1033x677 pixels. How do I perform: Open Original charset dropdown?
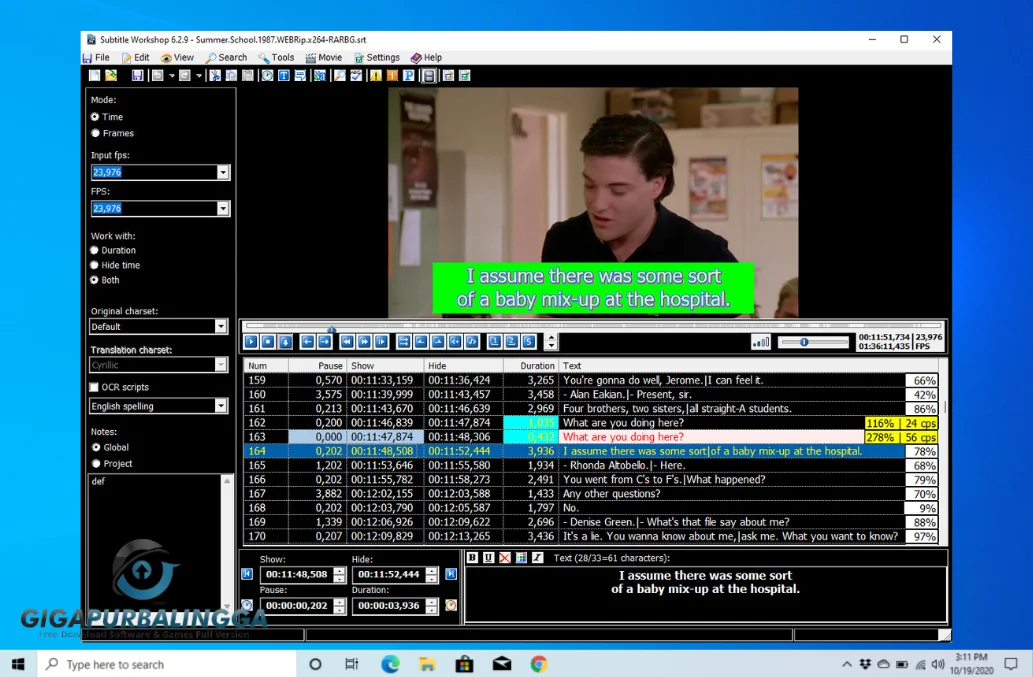(221, 327)
